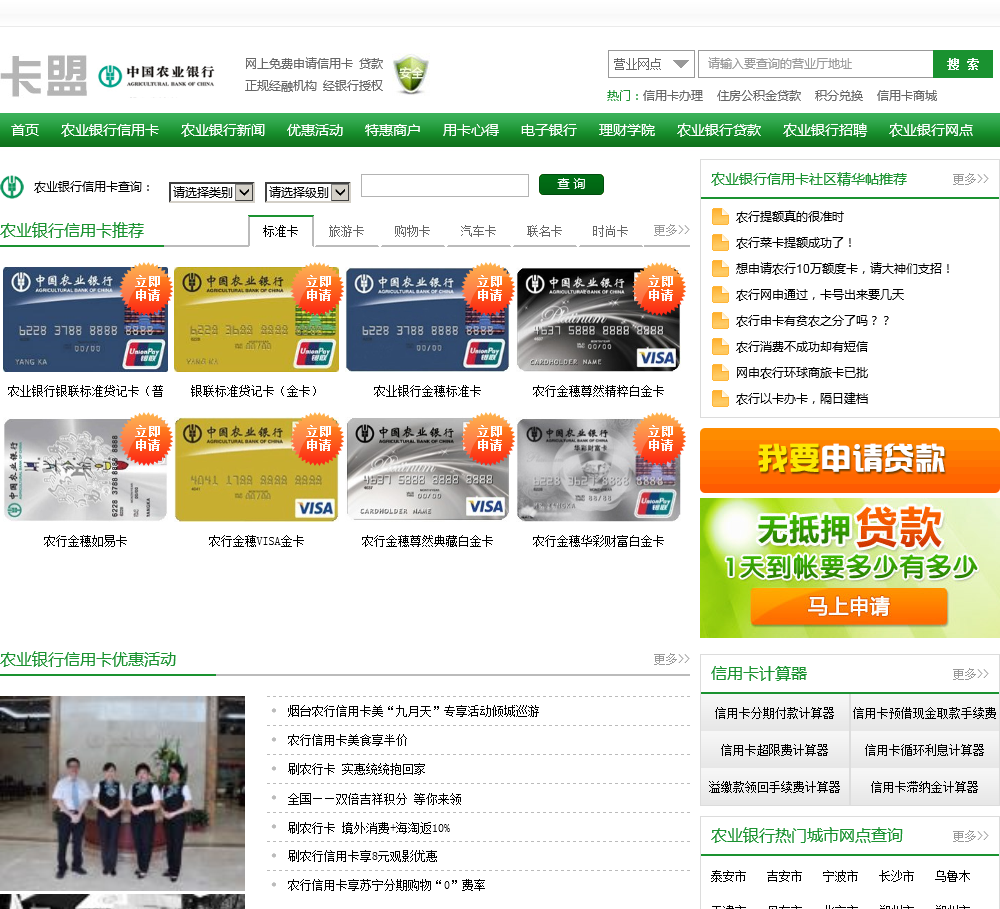Click the green security shield icon
This screenshot has width=1000, height=909.
pyautogui.click(x=411, y=73)
